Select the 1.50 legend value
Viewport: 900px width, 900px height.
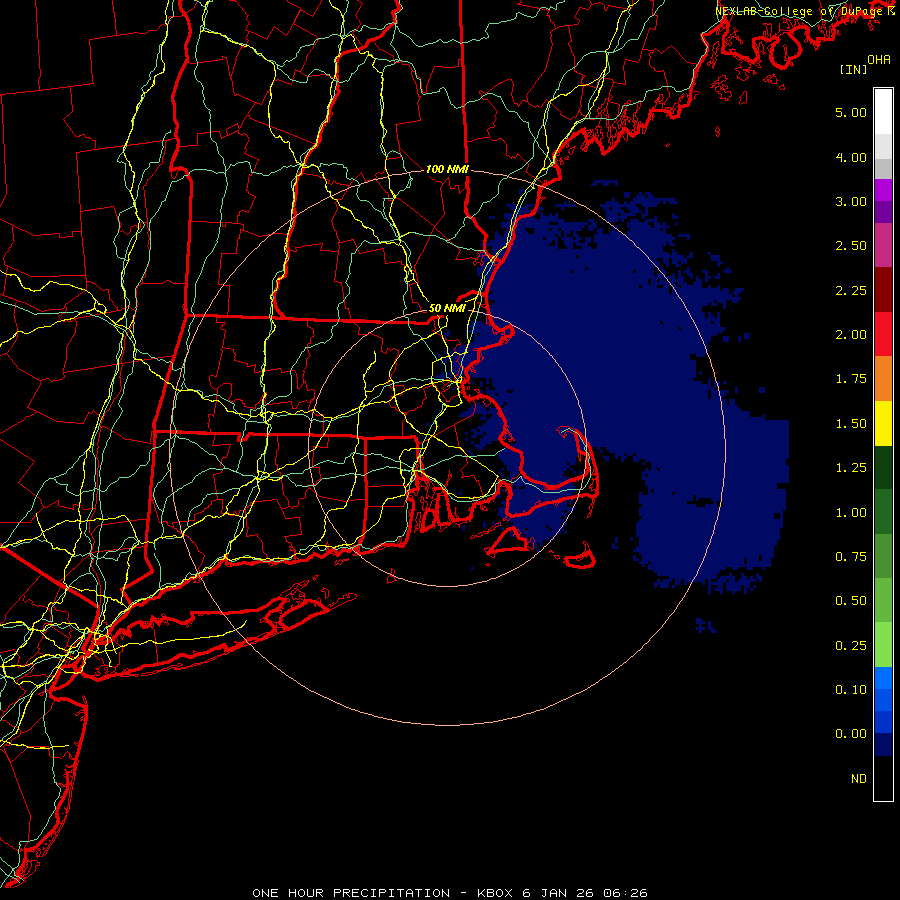(x=851, y=424)
